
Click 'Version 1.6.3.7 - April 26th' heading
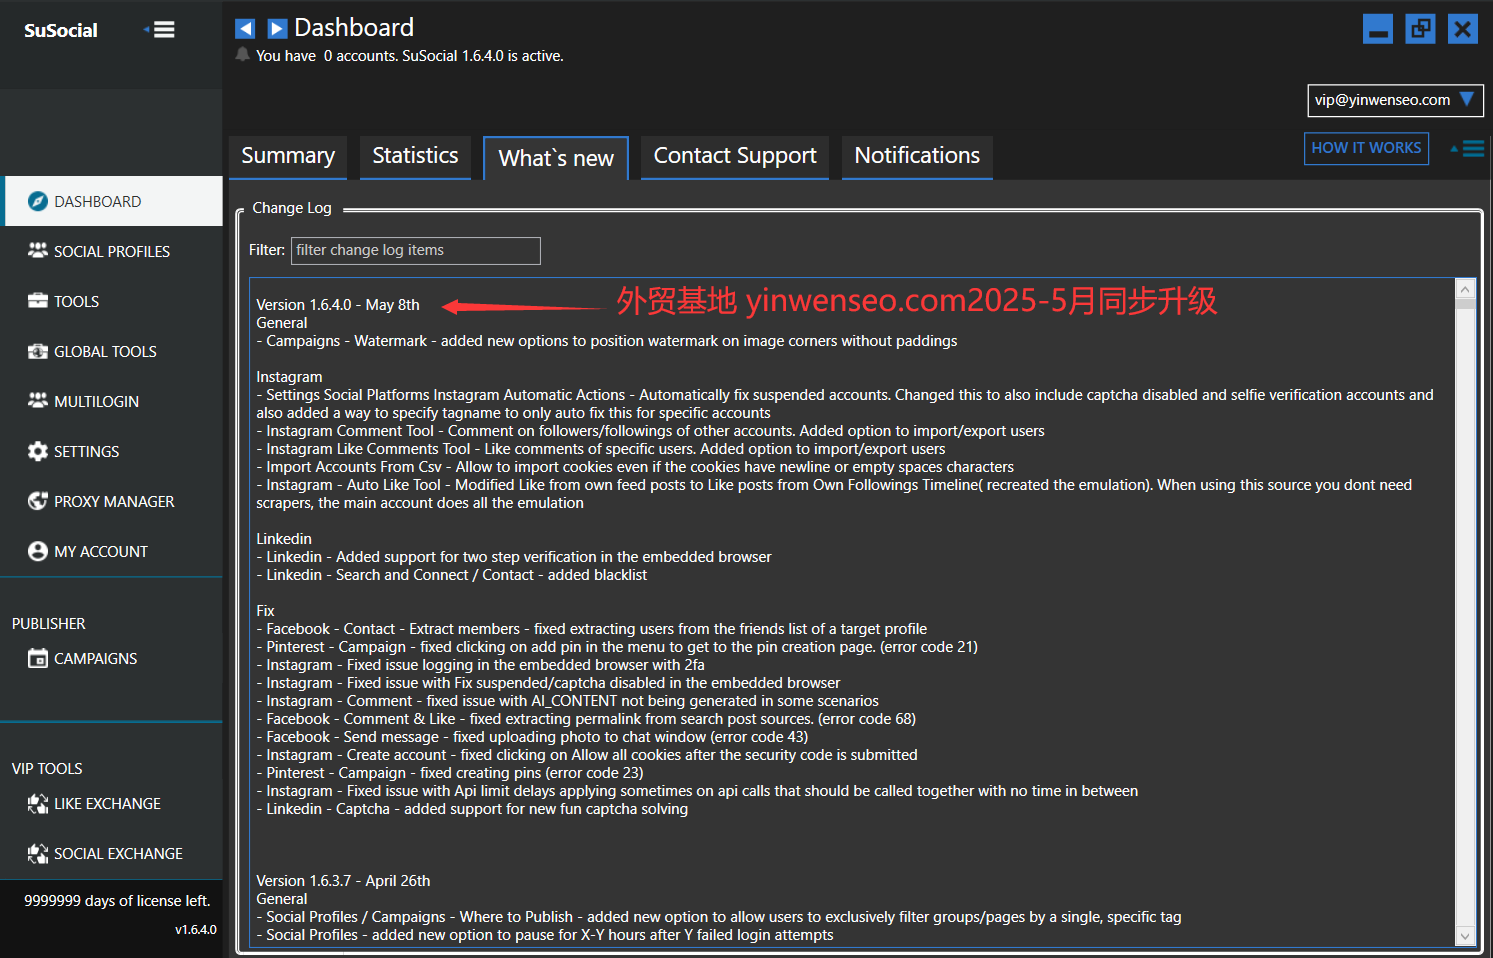click(343, 881)
